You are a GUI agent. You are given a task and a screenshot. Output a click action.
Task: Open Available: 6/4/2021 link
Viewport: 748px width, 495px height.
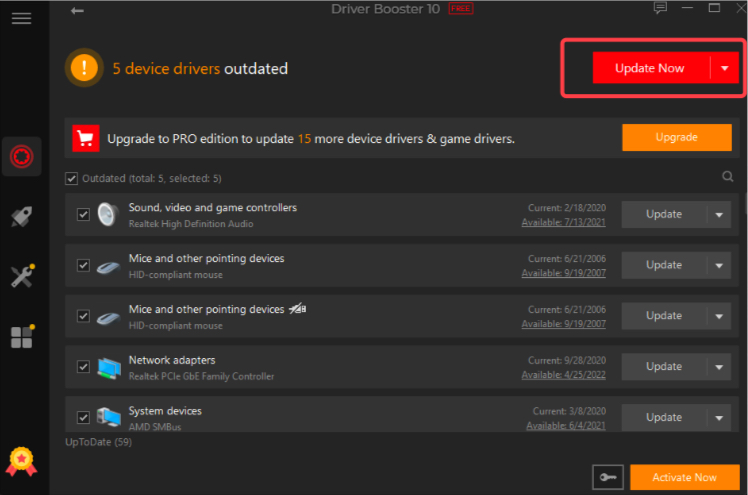click(566, 425)
